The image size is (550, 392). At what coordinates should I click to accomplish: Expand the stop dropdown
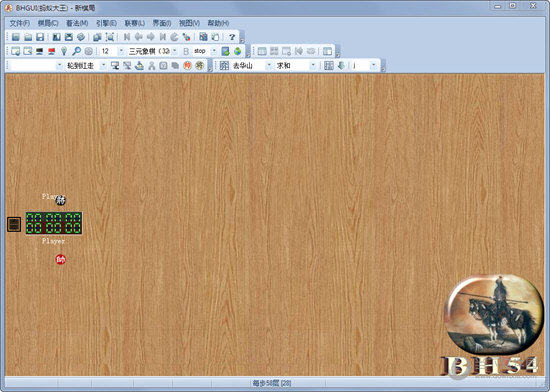(214, 51)
